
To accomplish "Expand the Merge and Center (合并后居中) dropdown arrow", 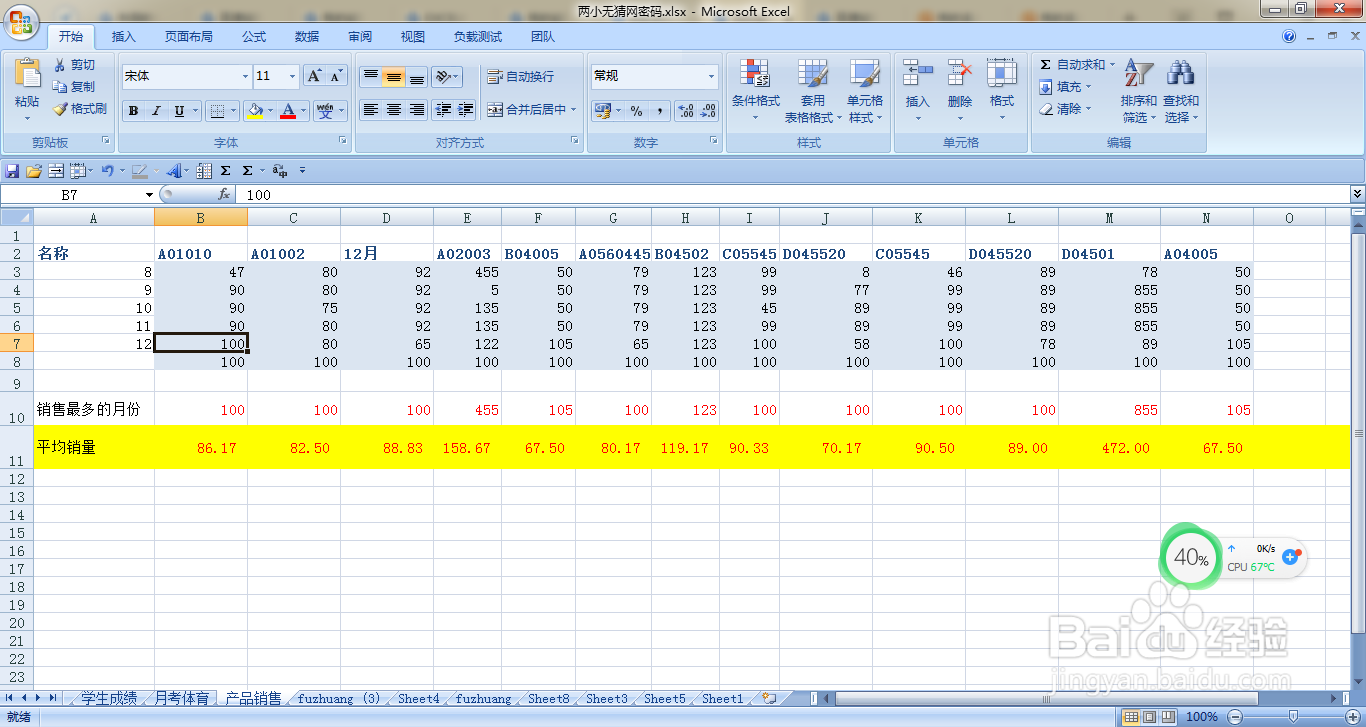I will pyautogui.click(x=574, y=110).
